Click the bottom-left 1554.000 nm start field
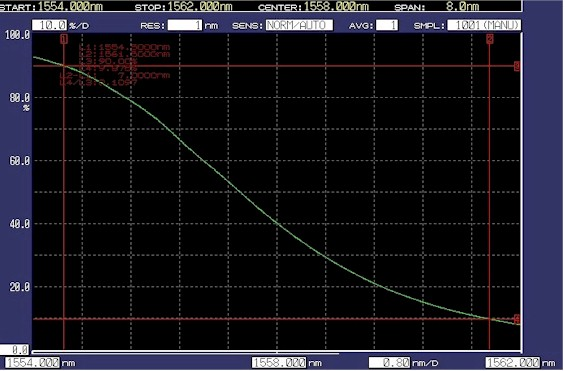This screenshot has height=371, width=565. 32,362
